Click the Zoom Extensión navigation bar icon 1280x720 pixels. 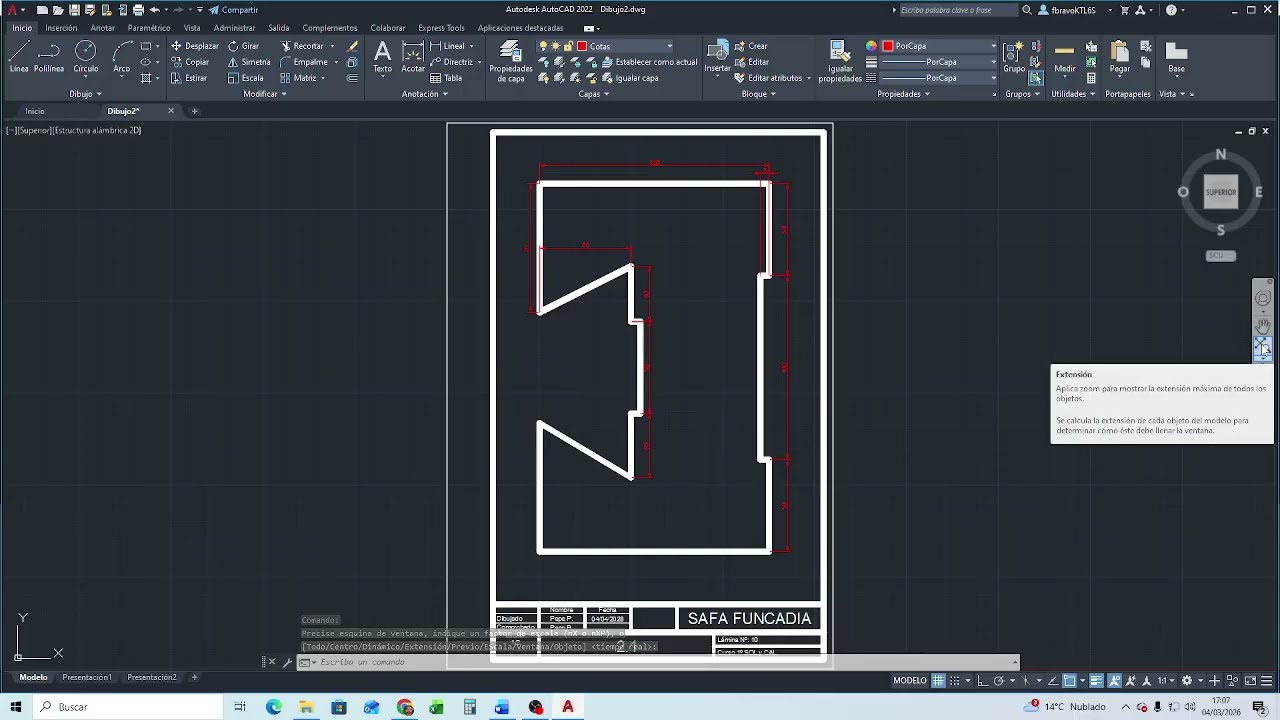point(1263,346)
